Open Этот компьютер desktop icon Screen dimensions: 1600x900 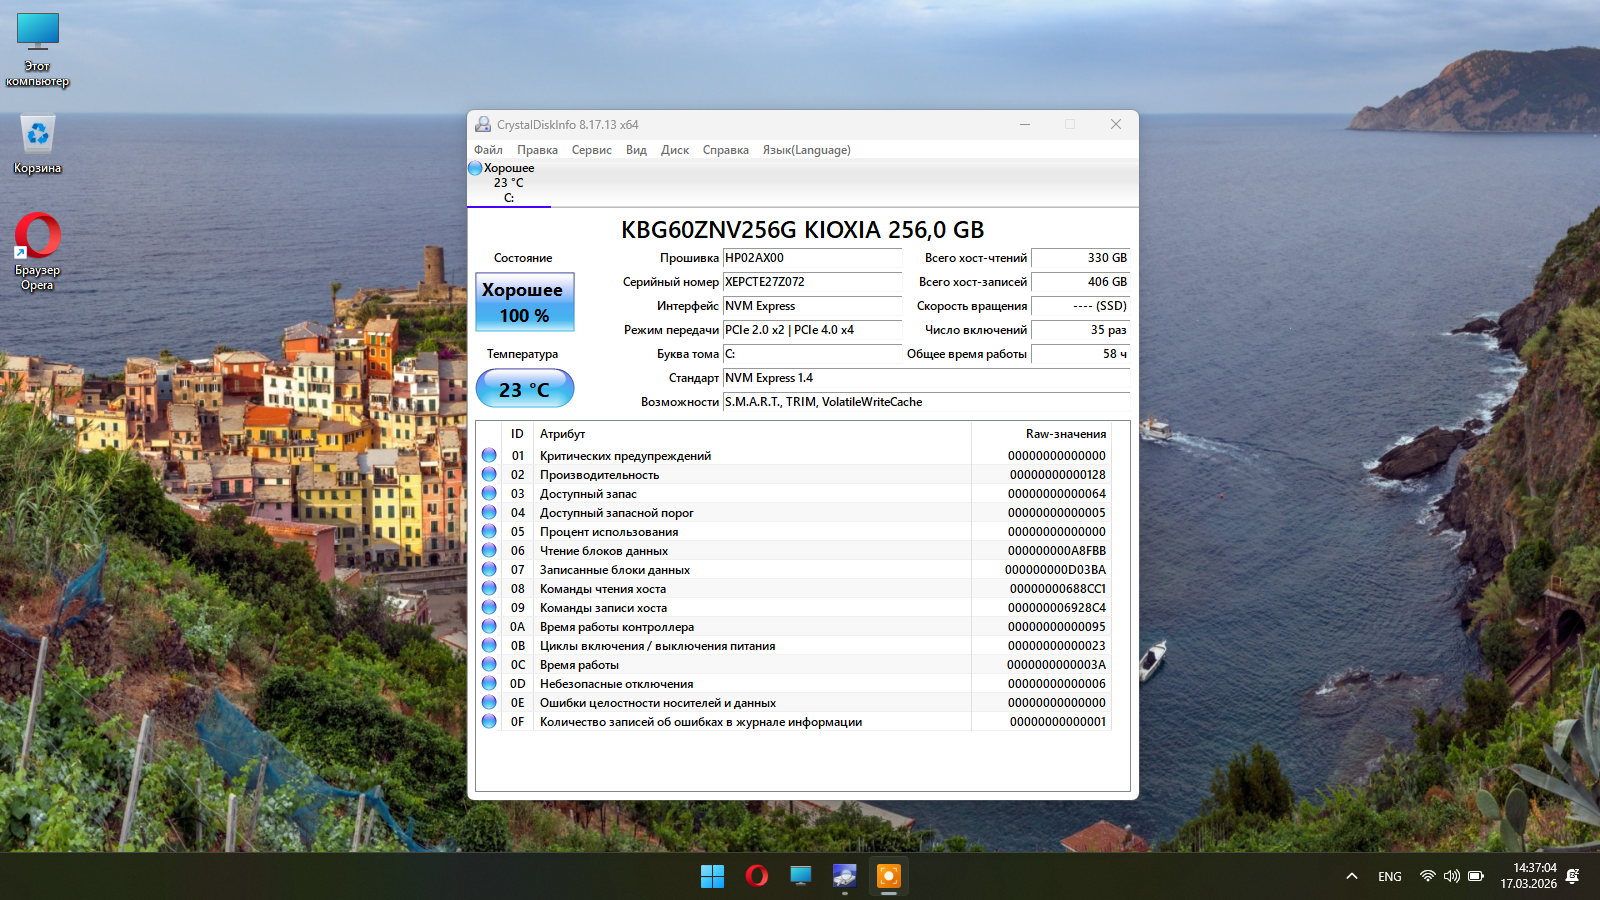point(38,50)
